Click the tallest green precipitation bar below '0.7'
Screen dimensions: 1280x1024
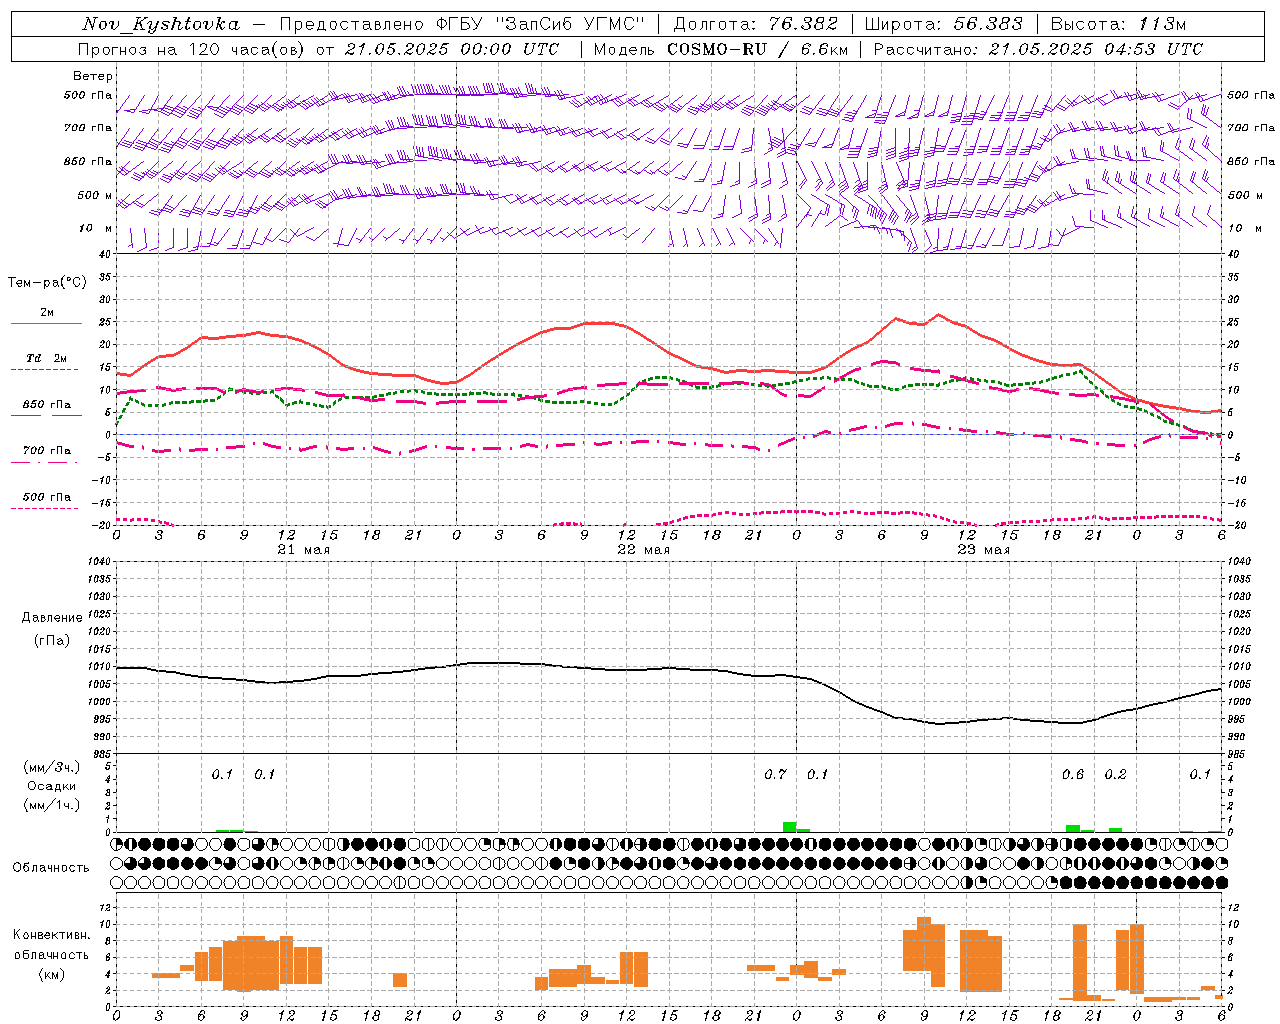789,827
